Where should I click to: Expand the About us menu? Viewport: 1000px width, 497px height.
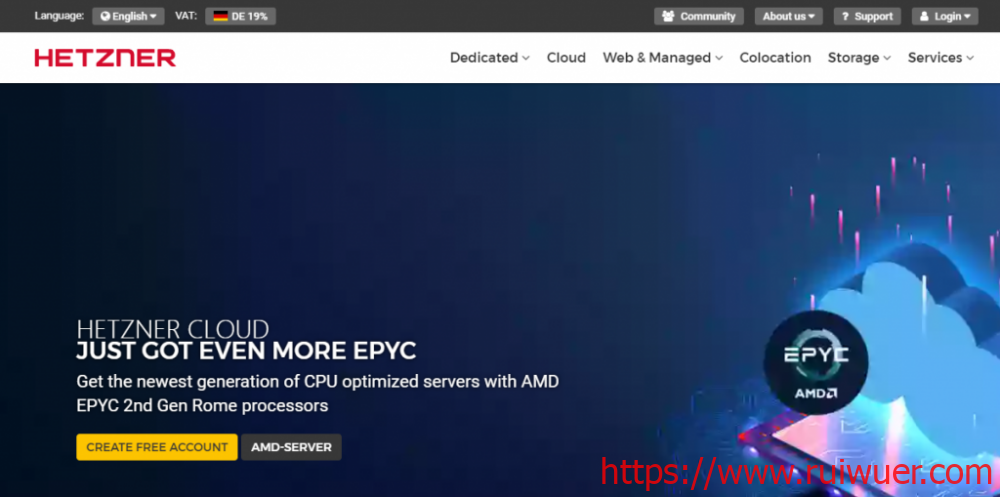coord(788,17)
